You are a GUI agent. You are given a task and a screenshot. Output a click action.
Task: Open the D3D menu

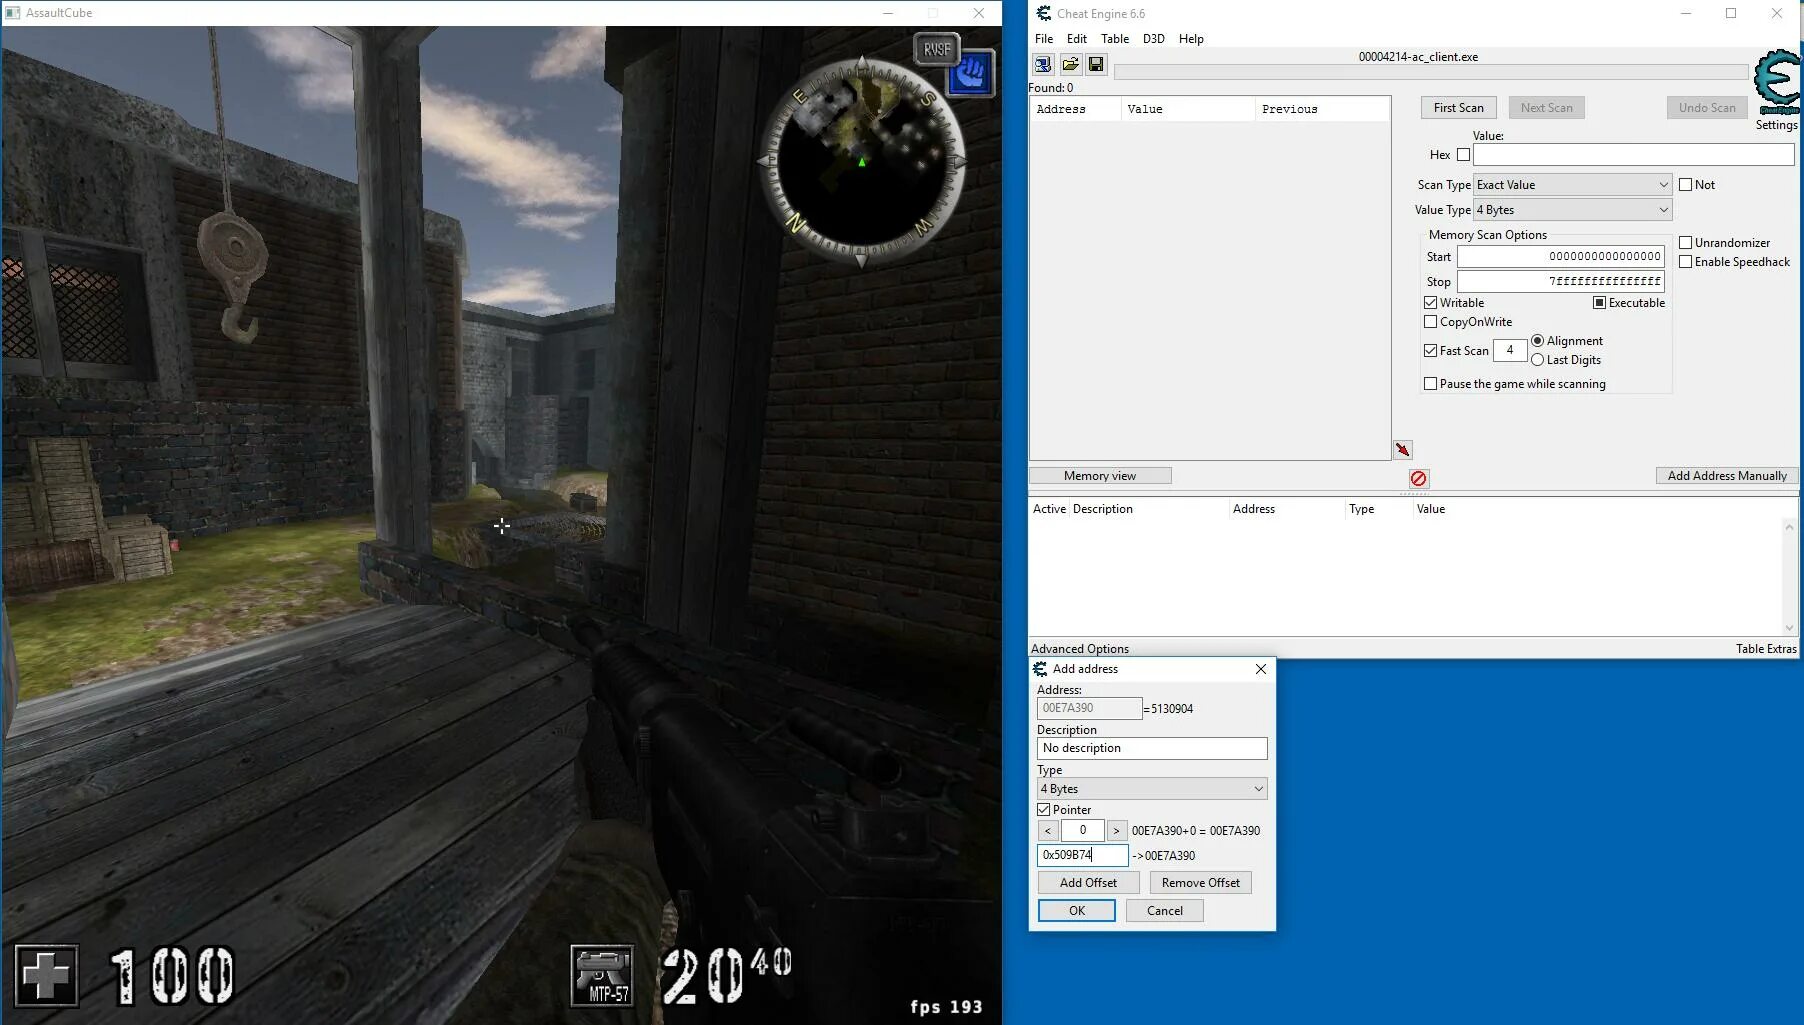(x=1154, y=39)
